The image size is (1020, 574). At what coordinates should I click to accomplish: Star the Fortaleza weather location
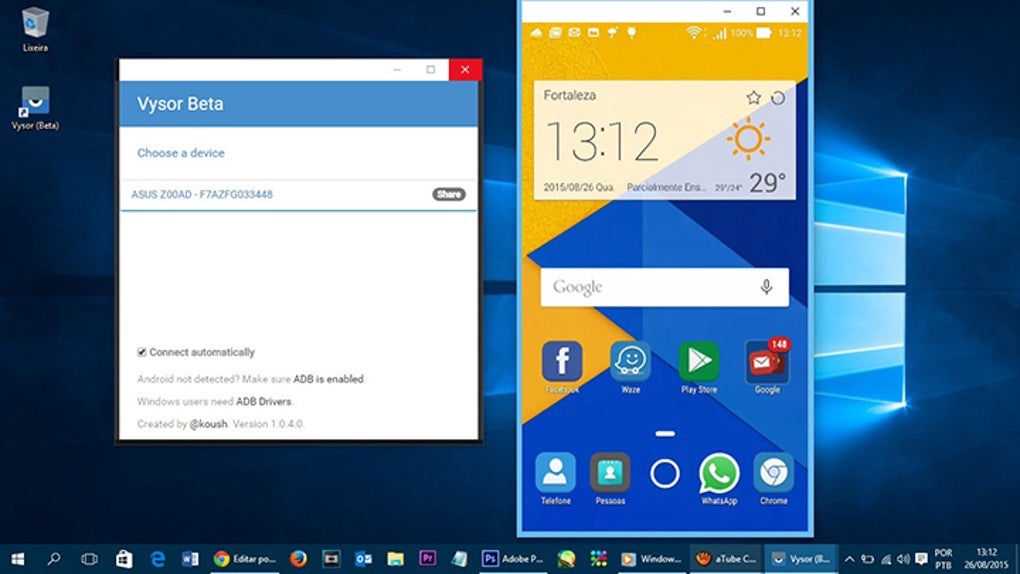(x=753, y=98)
